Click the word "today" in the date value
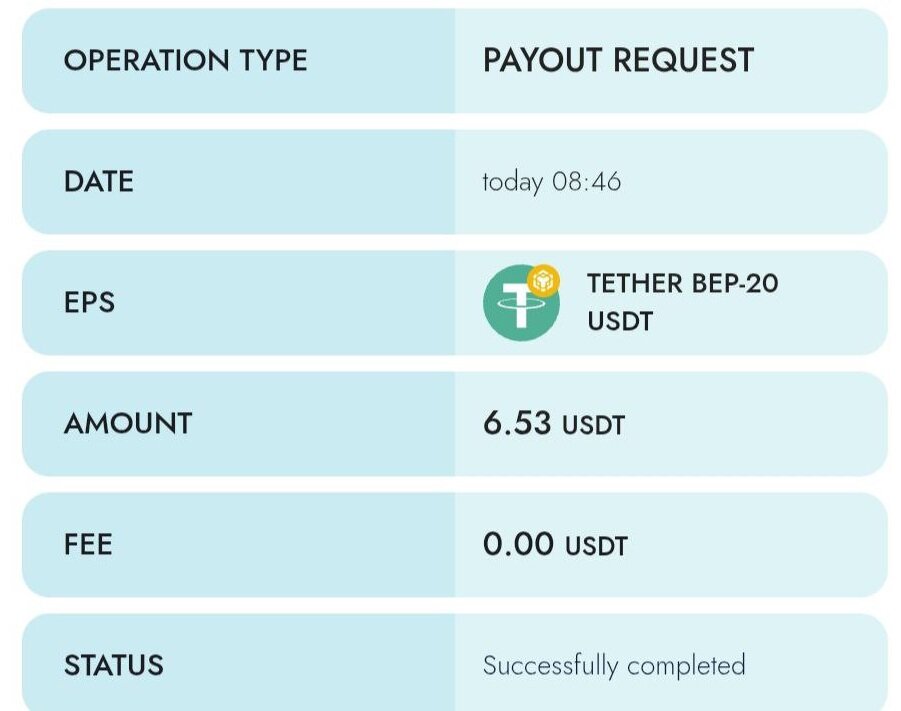Image resolution: width=901 pixels, height=711 pixels. [512, 182]
